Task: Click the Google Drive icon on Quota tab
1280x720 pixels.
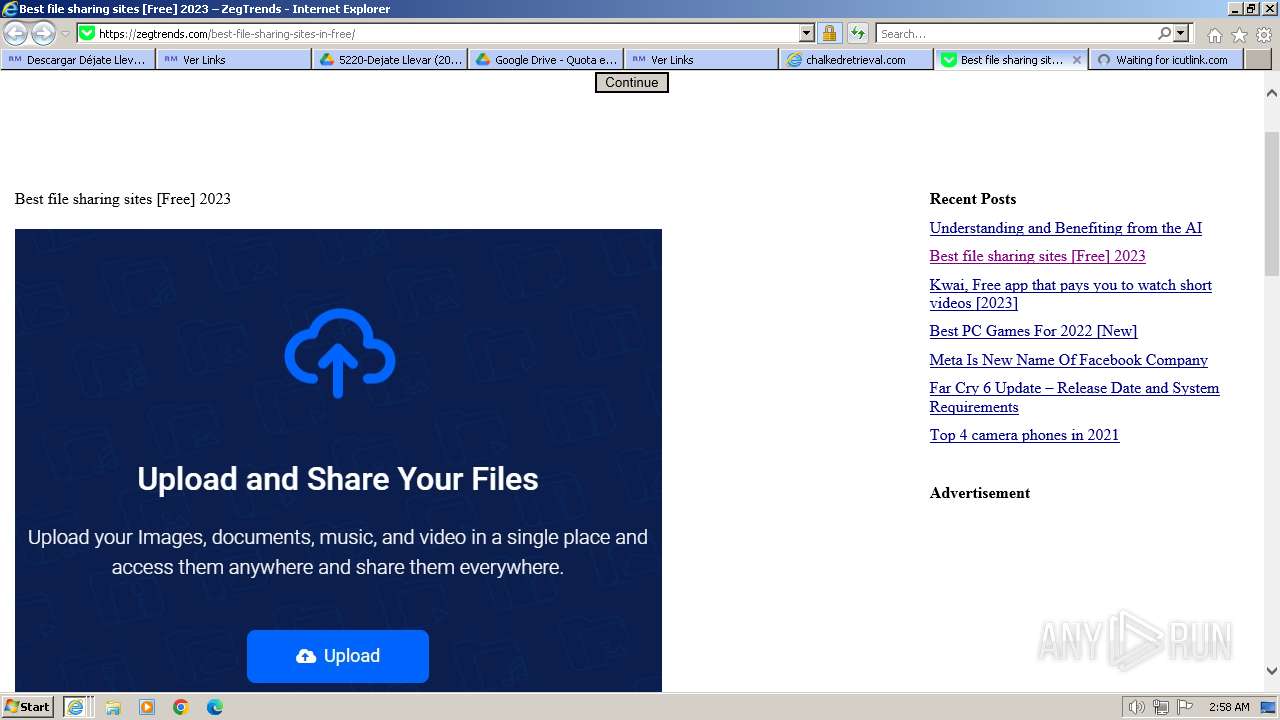Action: [484, 60]
